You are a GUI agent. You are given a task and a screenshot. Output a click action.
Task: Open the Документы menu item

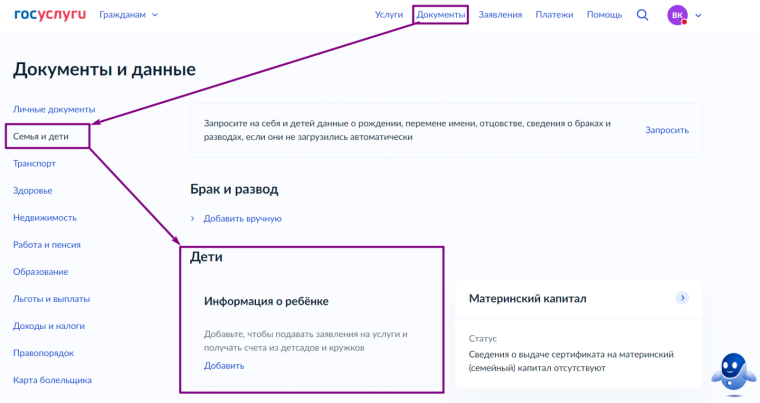click(x=441, y=15)
